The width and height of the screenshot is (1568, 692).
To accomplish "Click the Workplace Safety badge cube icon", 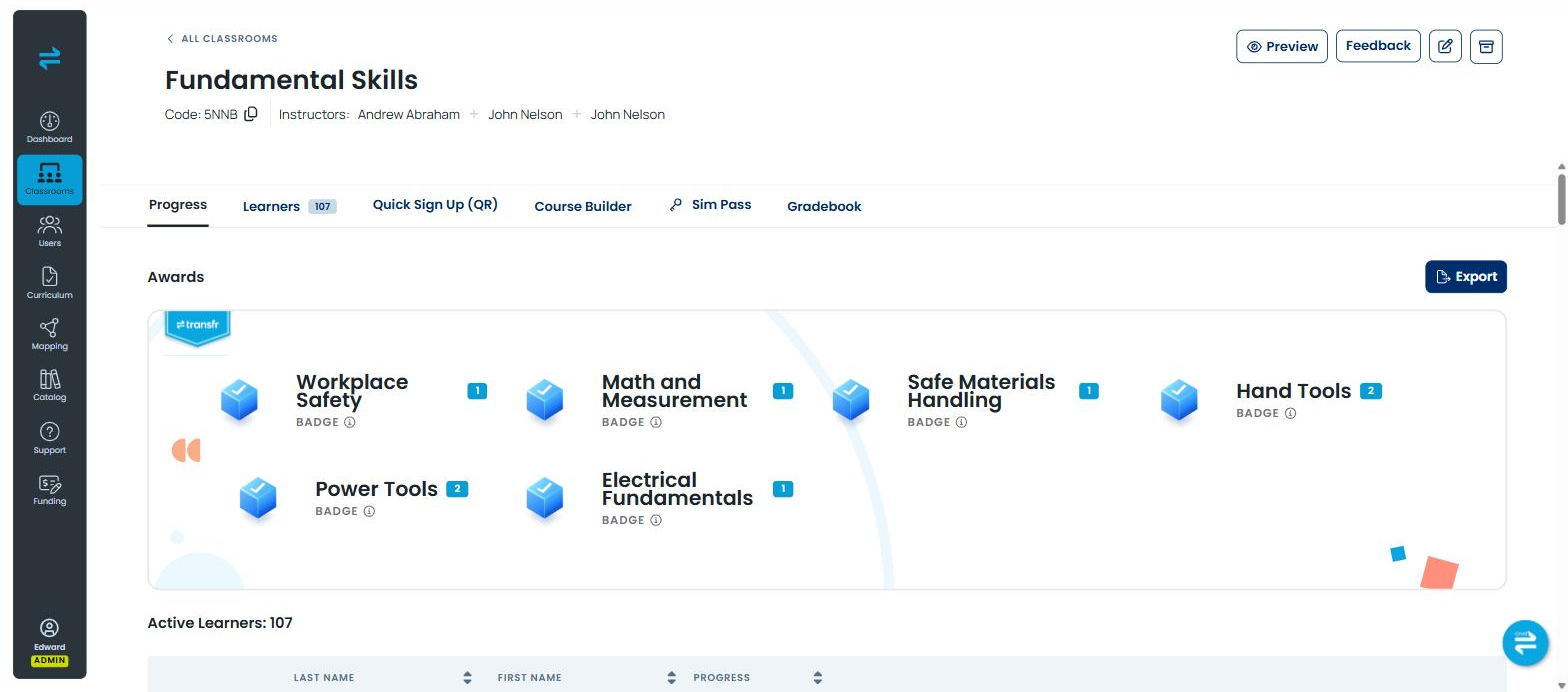I will coord(240,400).
